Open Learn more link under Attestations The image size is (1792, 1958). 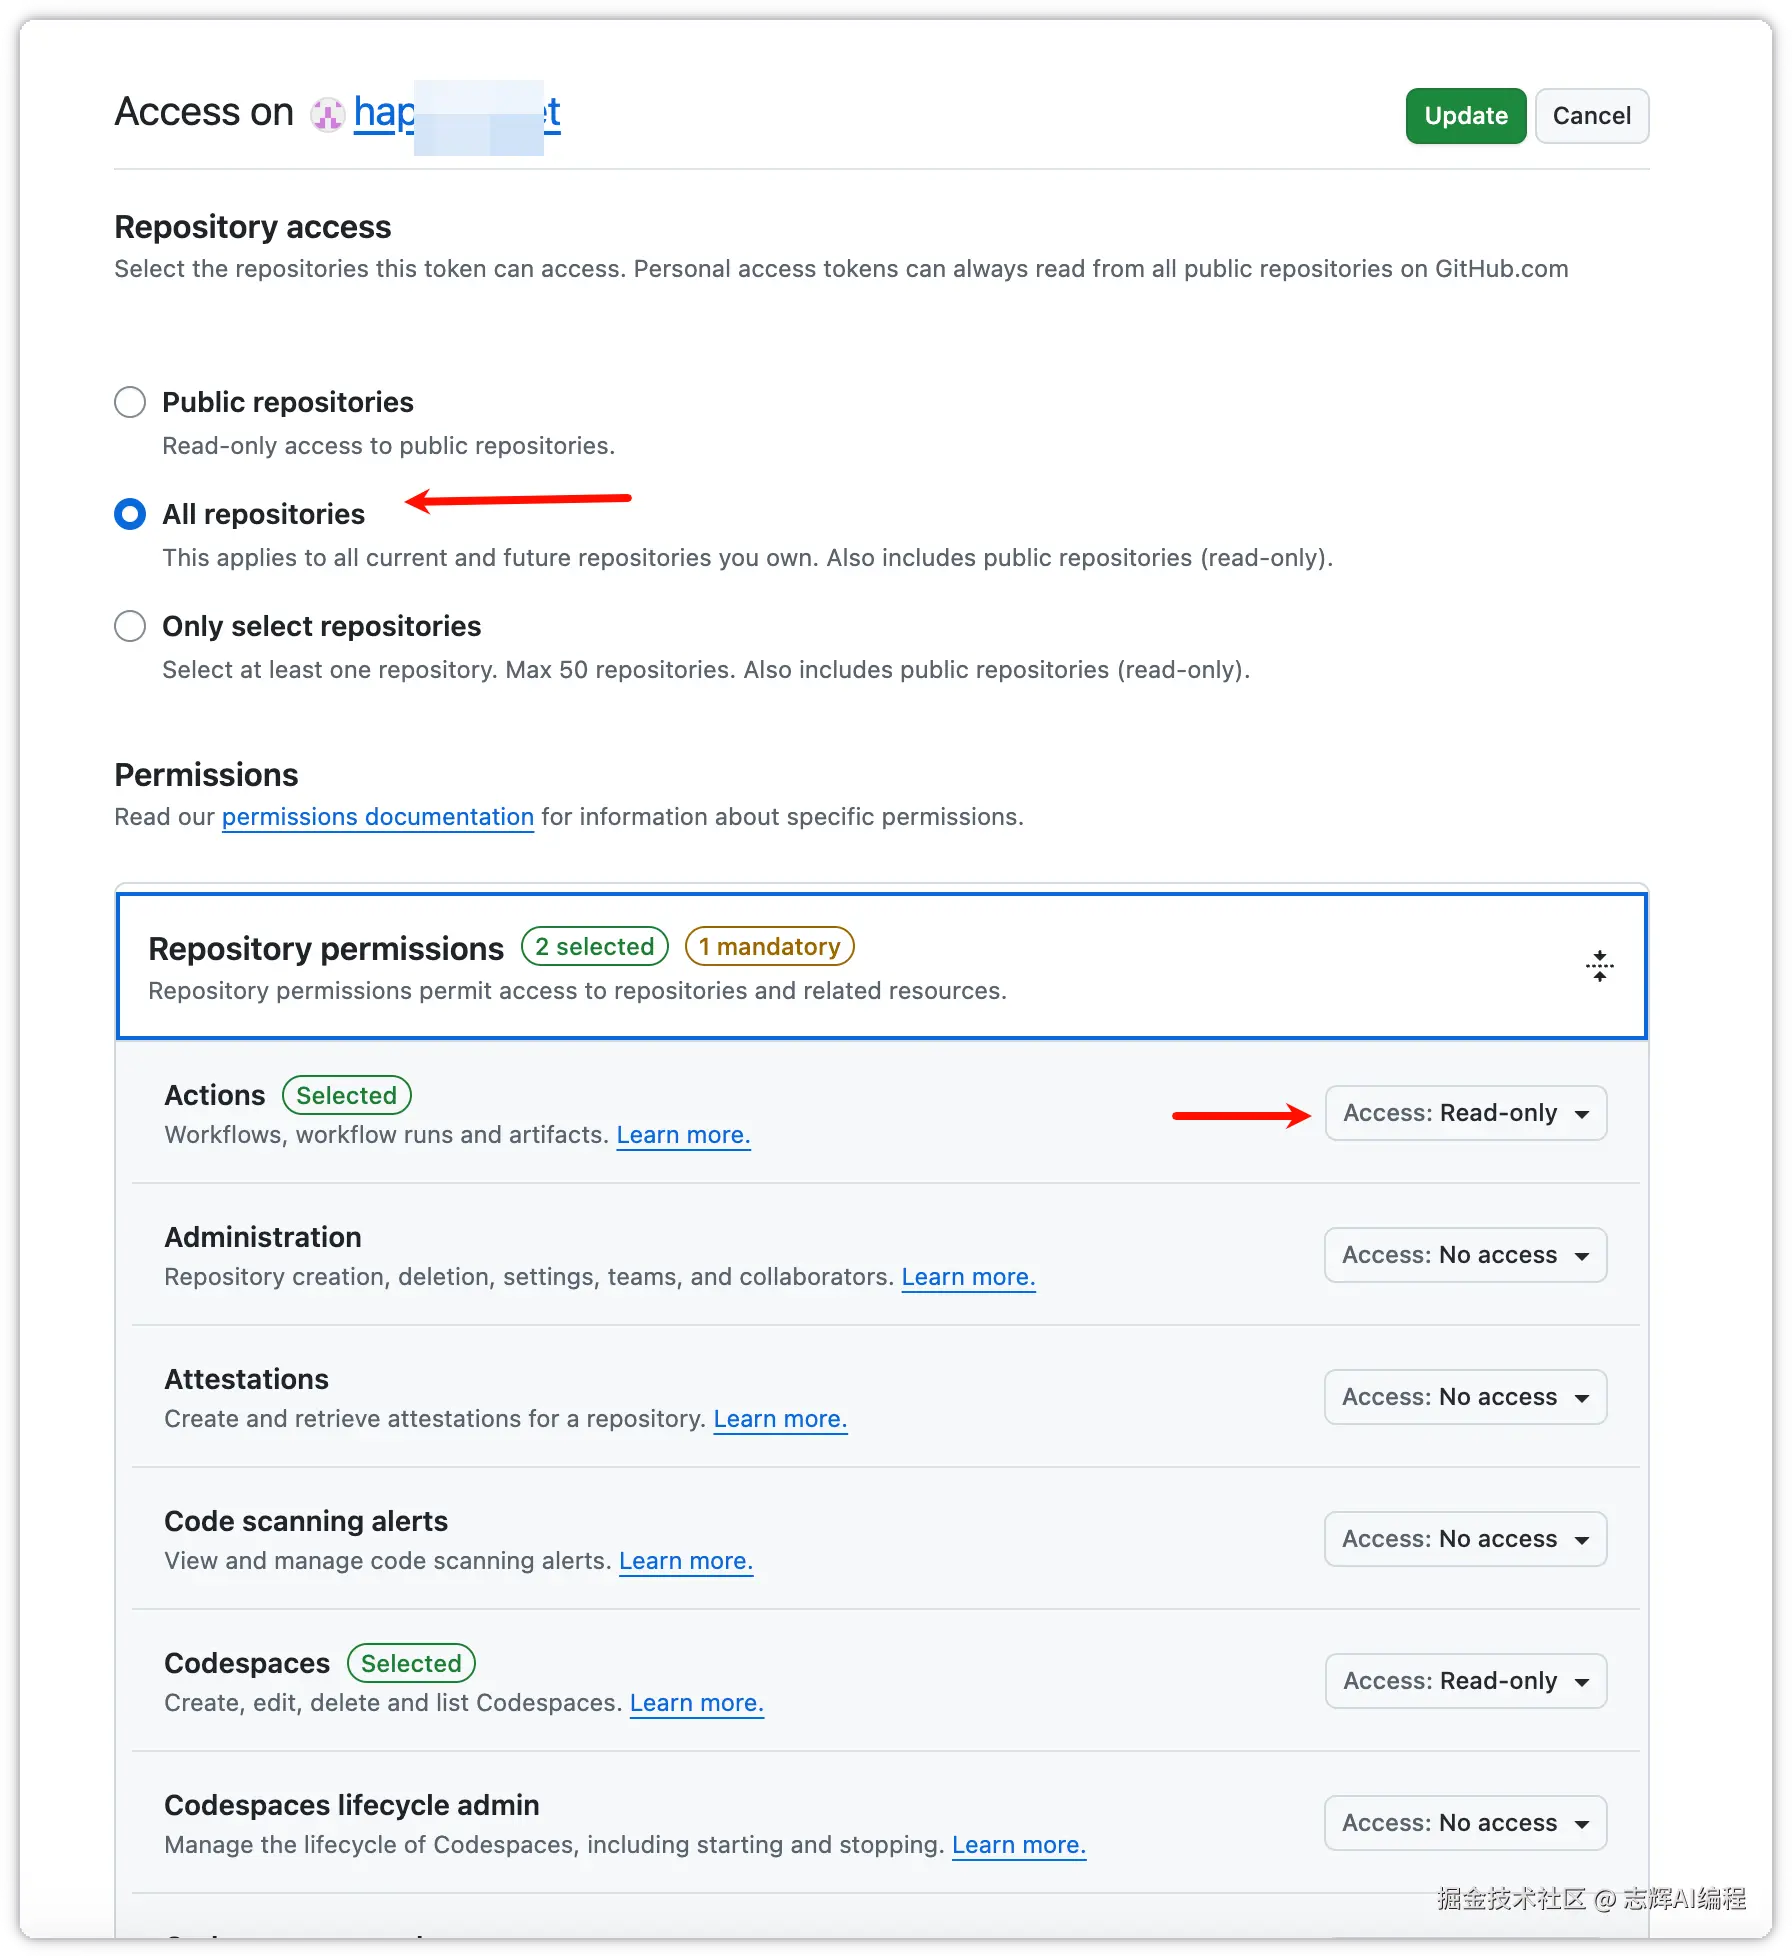780,1419
